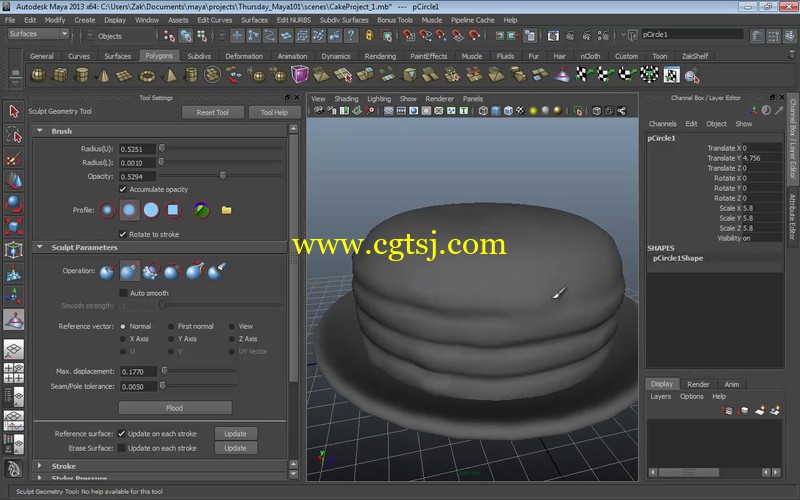The image size is (800, 500).
Task: Click the Tool Help button
Action: [x=274, y=112]
